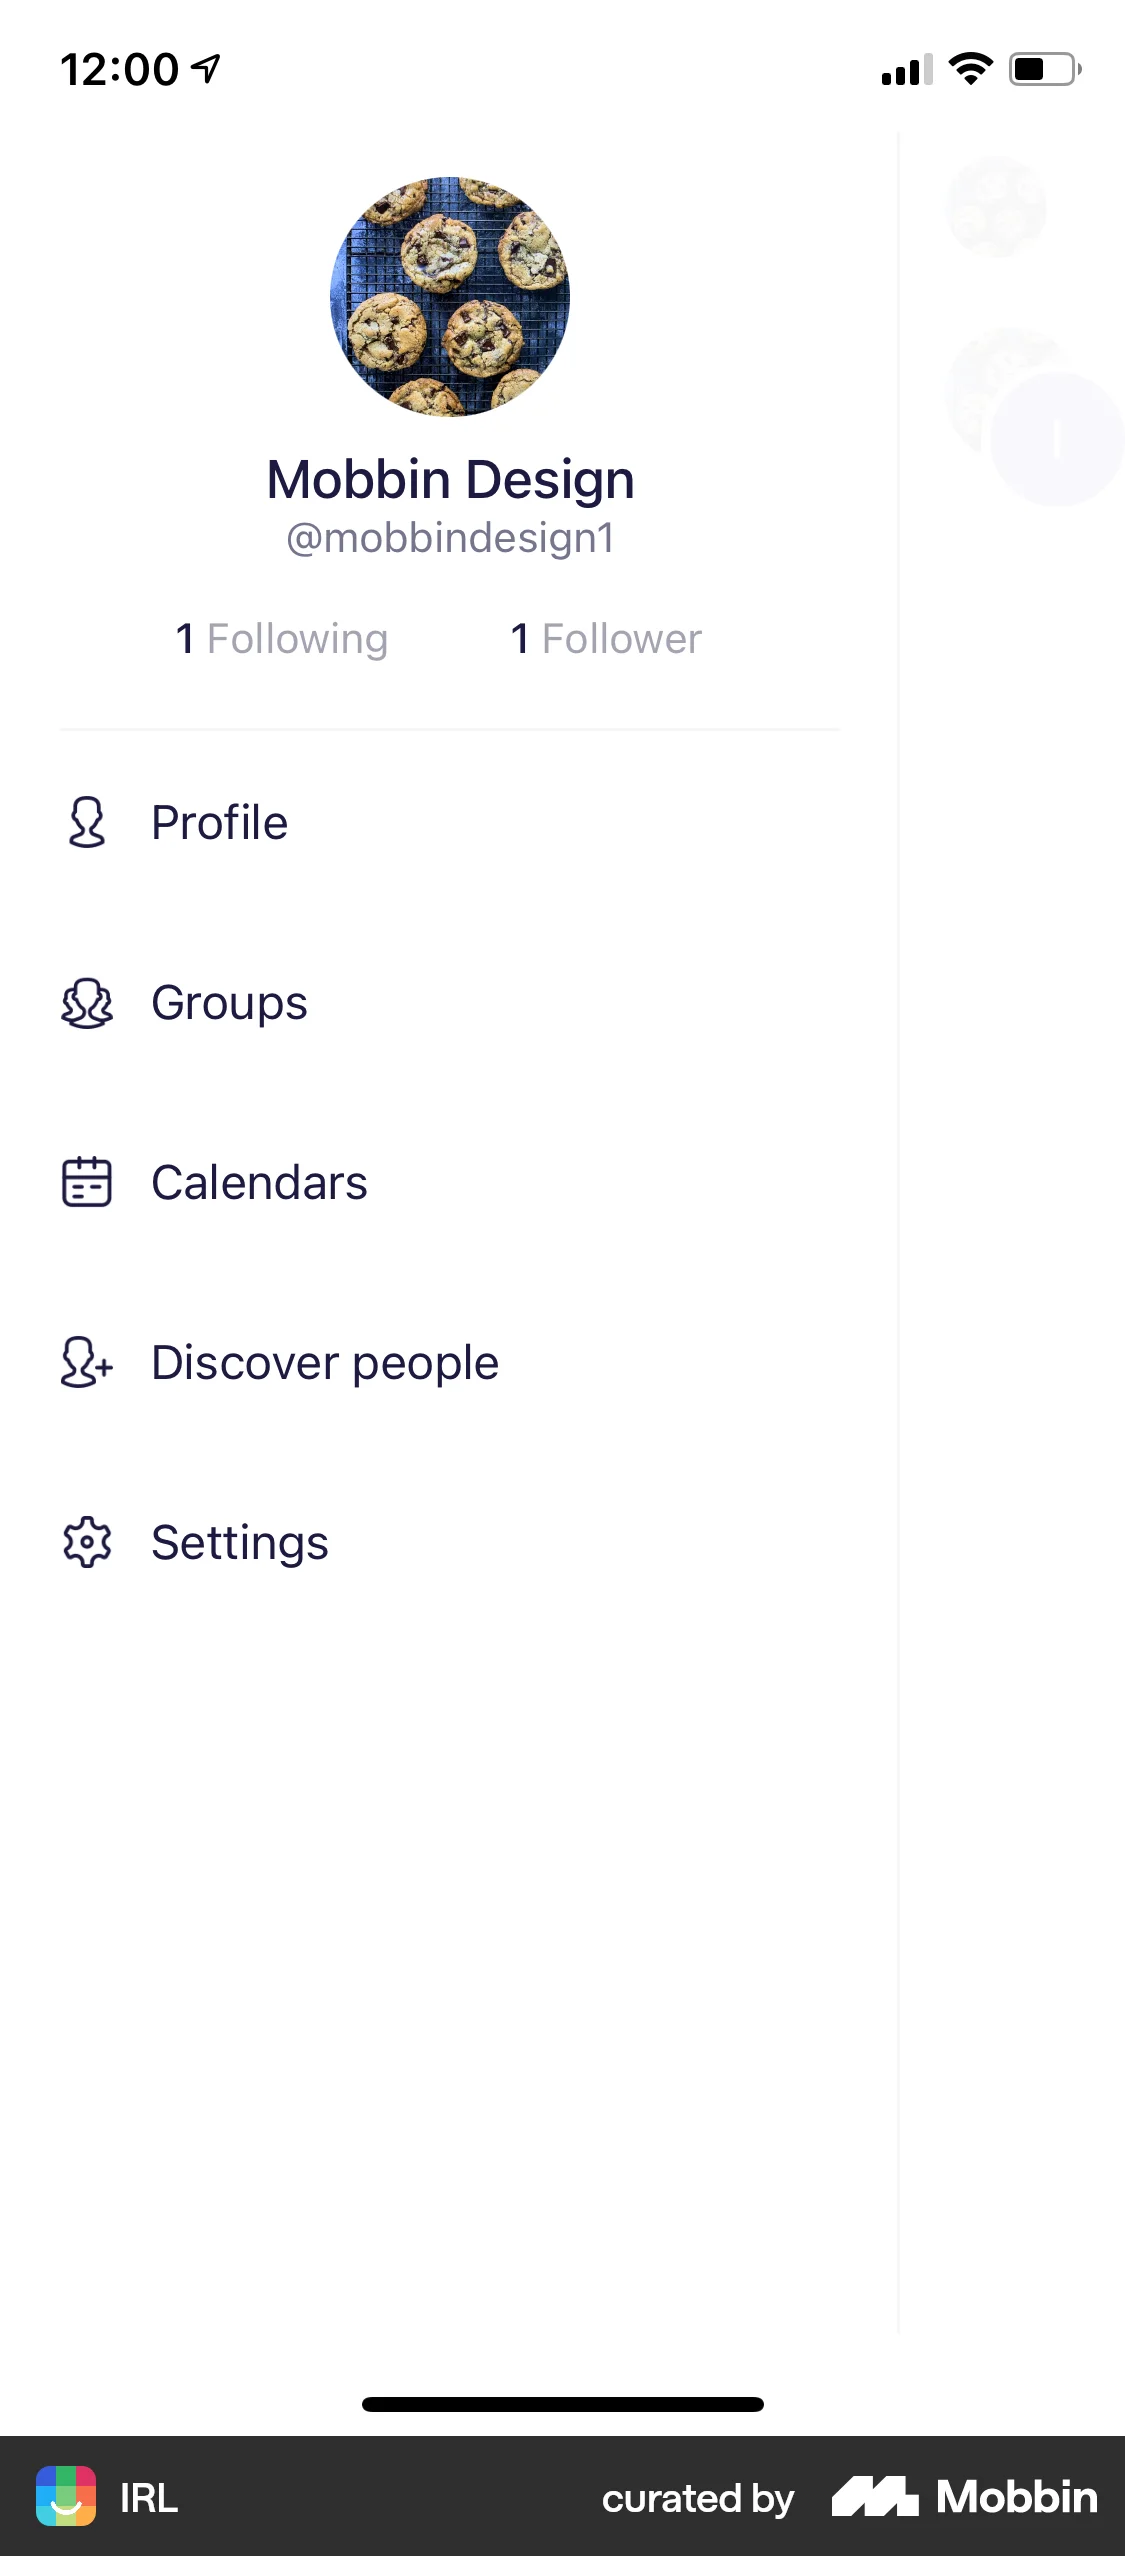Tap the IRL app logo icon
This screenshot has height=2556, width=1125.
(66, 2496)
